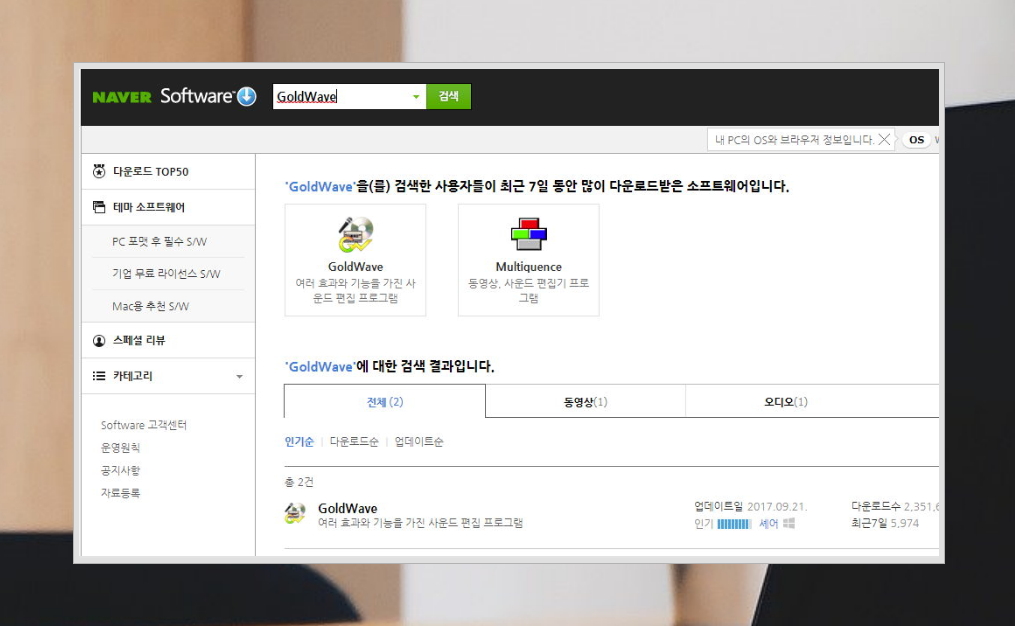1015x626 pixels.
Task: Select 기업 무료 라이선스 S/W
Action: [166, 274]
